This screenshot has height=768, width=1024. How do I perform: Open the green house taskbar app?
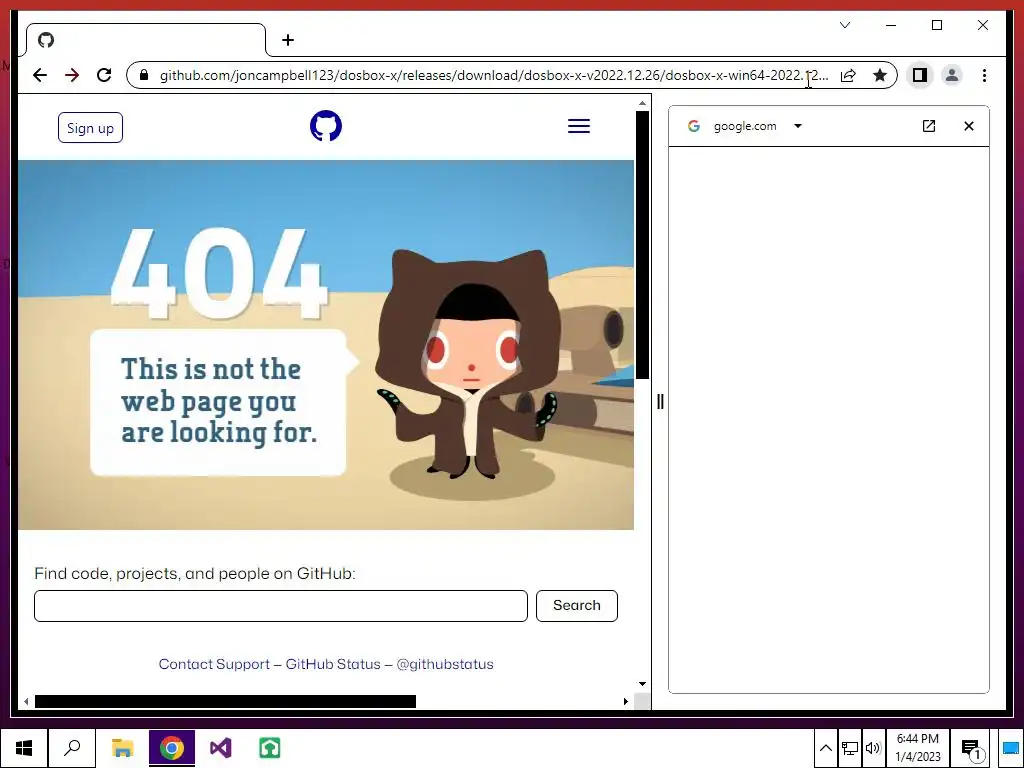pos(270,748)
